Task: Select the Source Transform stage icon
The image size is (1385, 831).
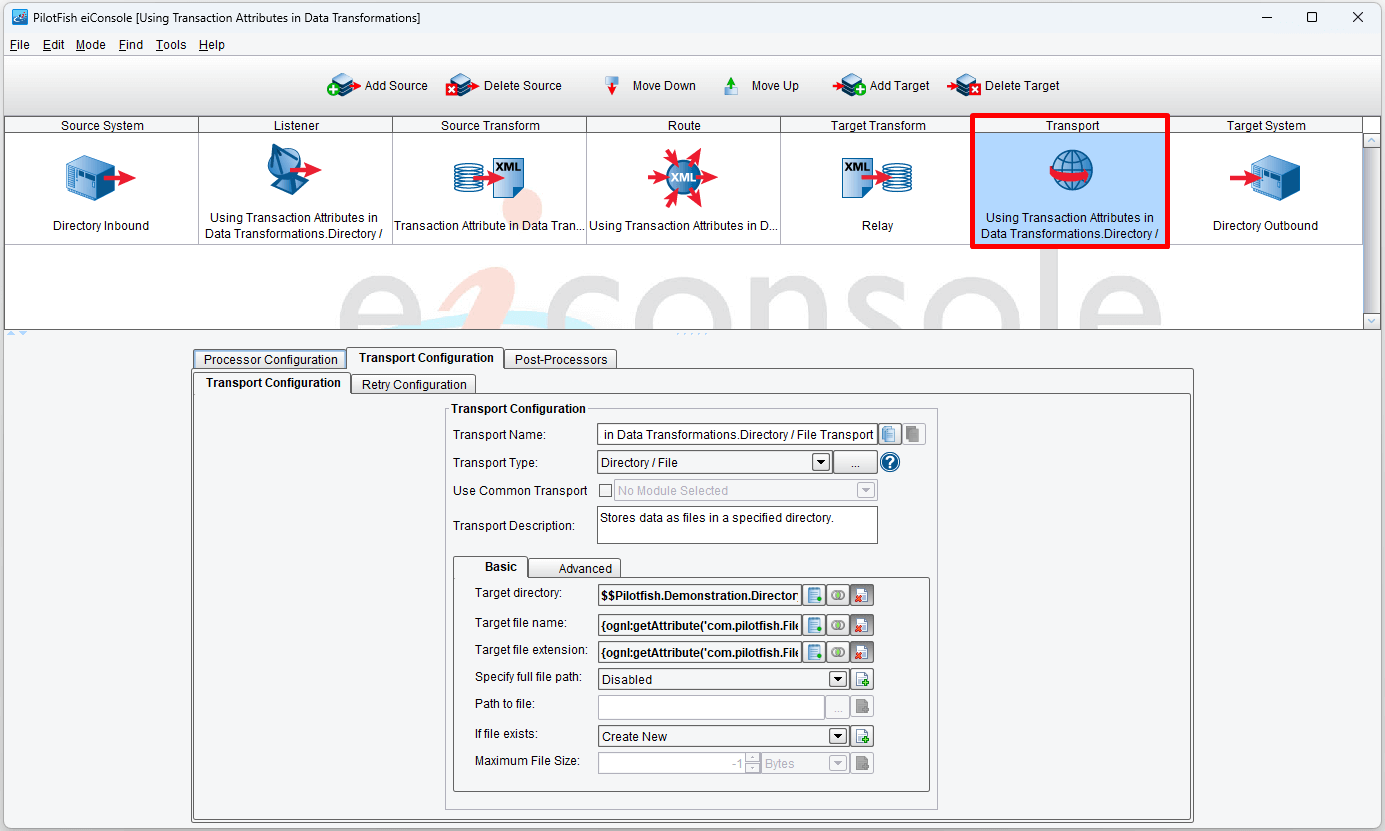Action: 489,177
